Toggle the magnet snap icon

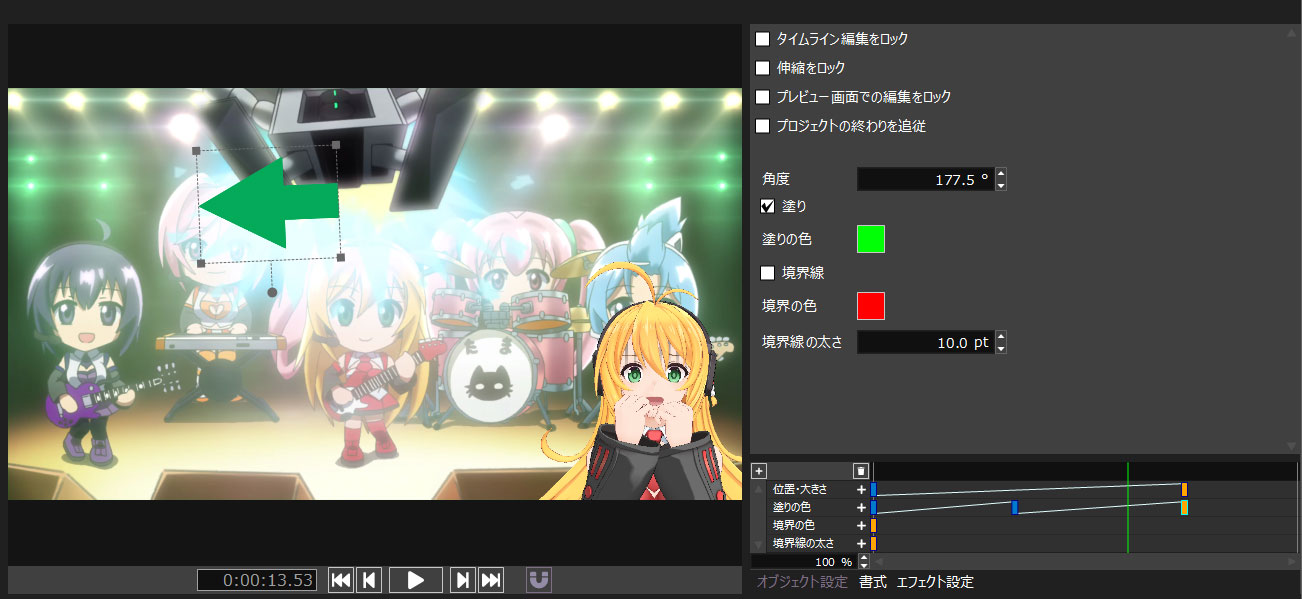pos(539,580)
